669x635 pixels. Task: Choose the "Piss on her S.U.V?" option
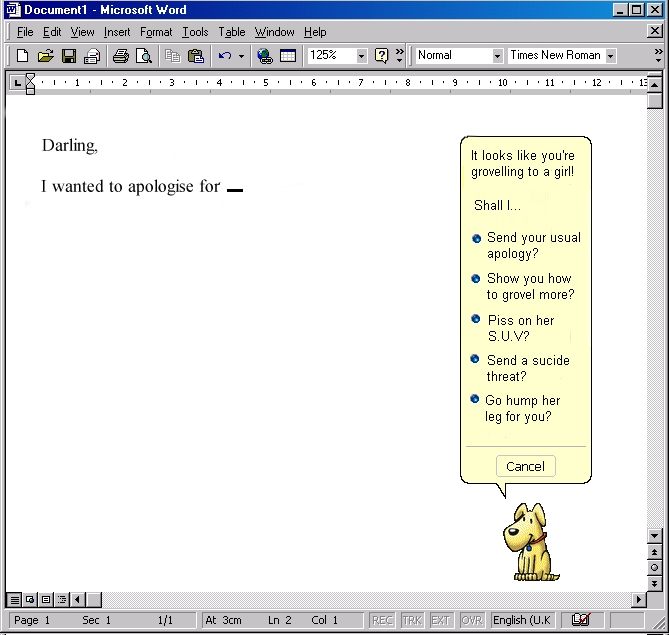coord(513,328)
